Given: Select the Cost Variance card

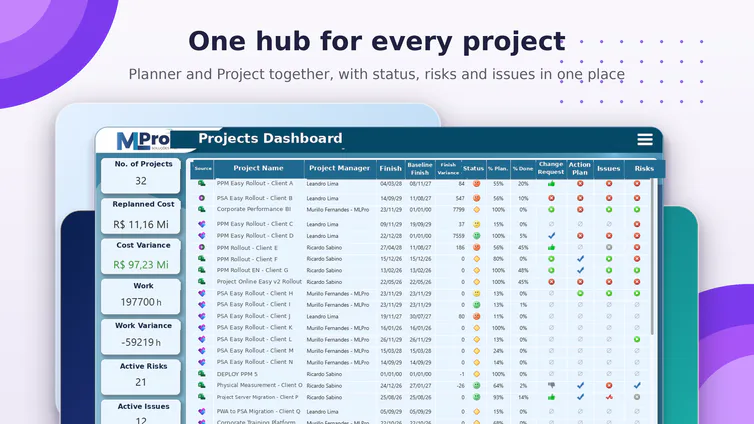Looking at the screenshot, I should [141, 256].
